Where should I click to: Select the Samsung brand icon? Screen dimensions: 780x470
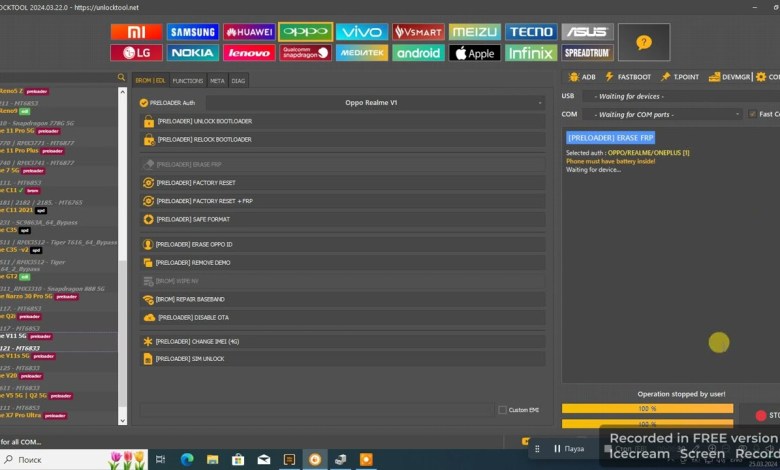(x=192, y=32)
